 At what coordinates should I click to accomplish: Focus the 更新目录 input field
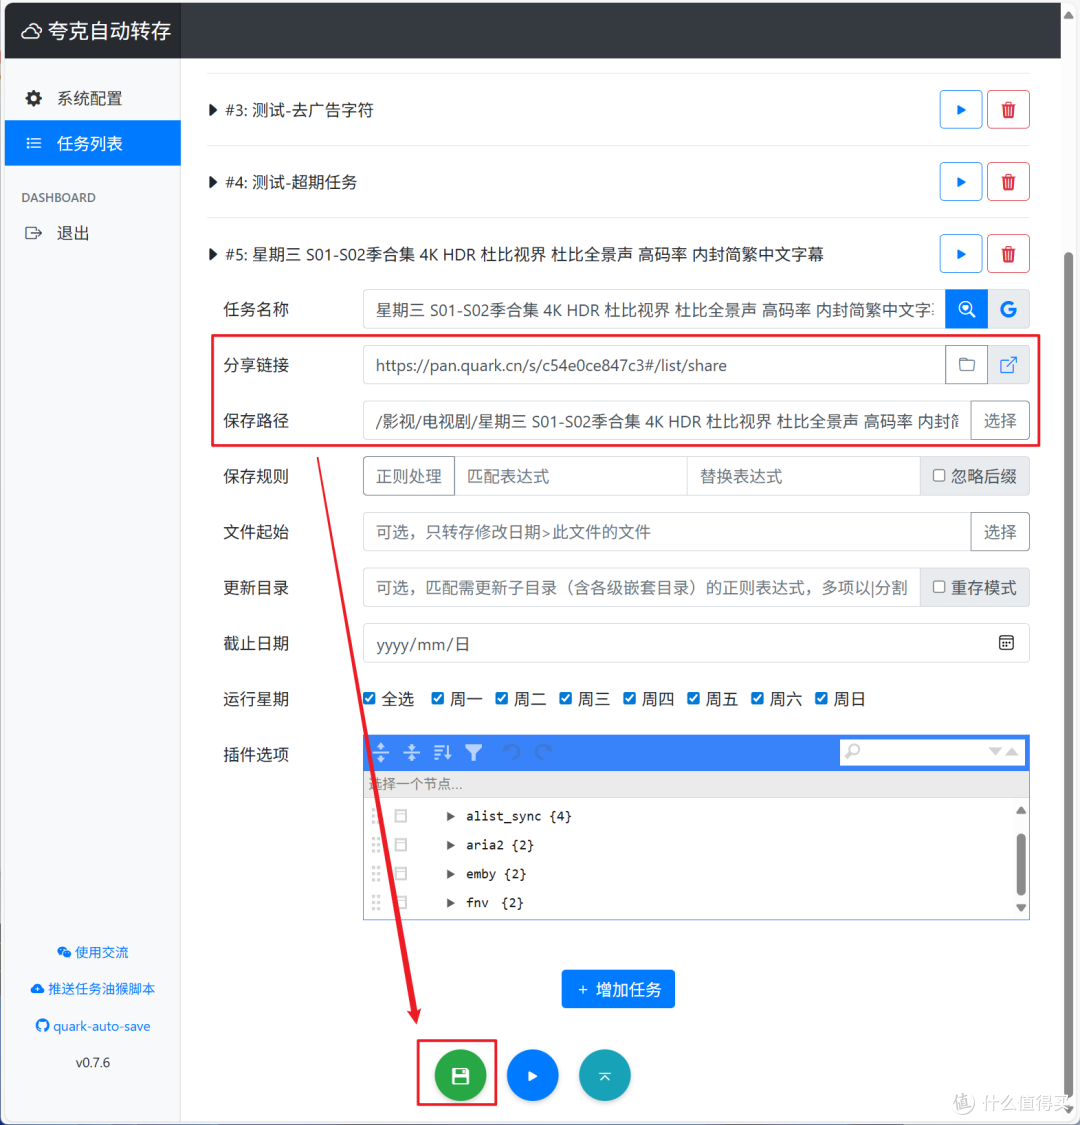(x=642, y=587)
